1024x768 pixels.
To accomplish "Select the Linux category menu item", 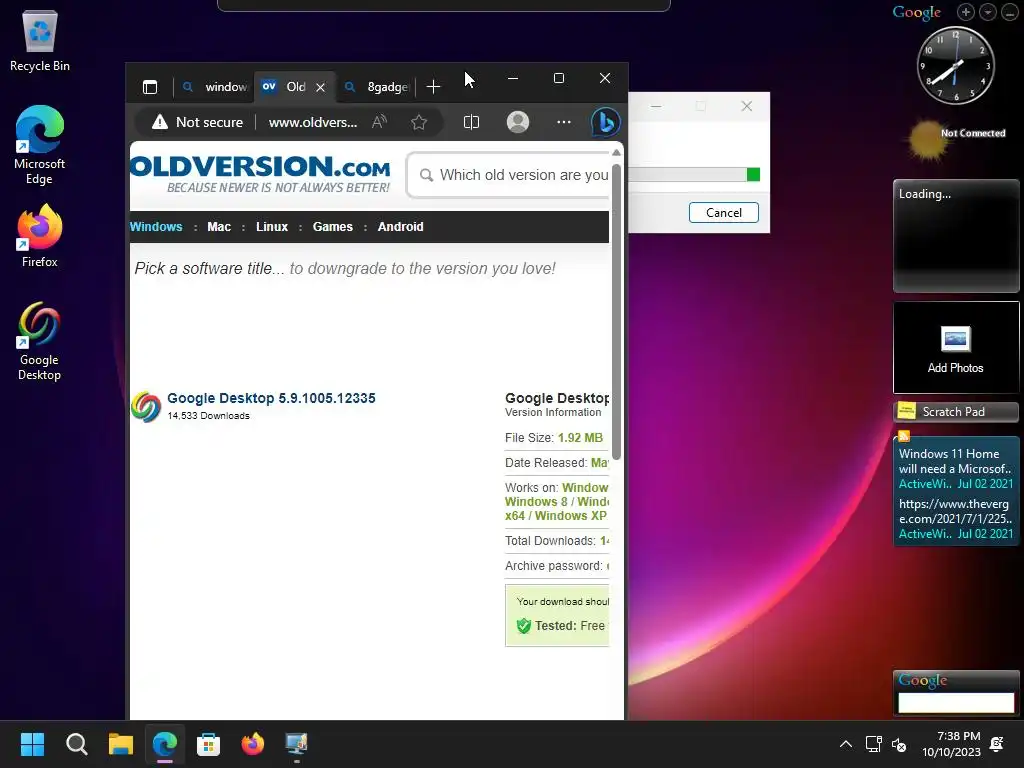I will [x=272, y=227].
